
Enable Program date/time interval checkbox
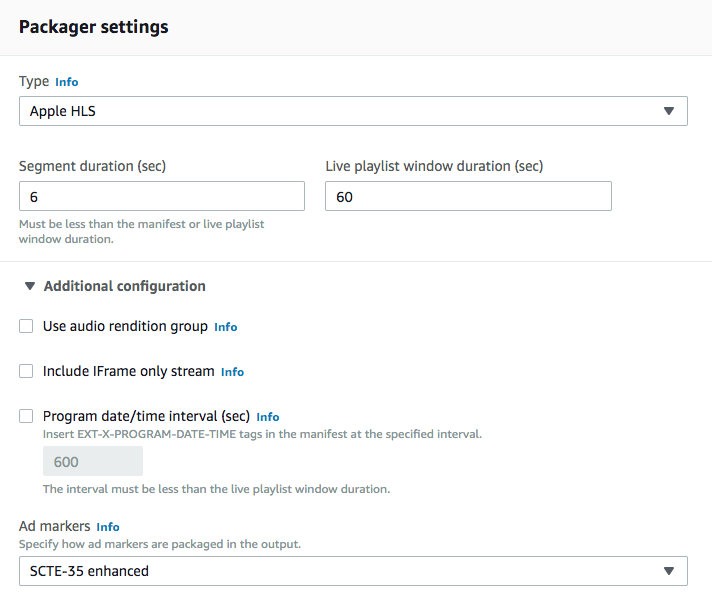coord(26,416)
